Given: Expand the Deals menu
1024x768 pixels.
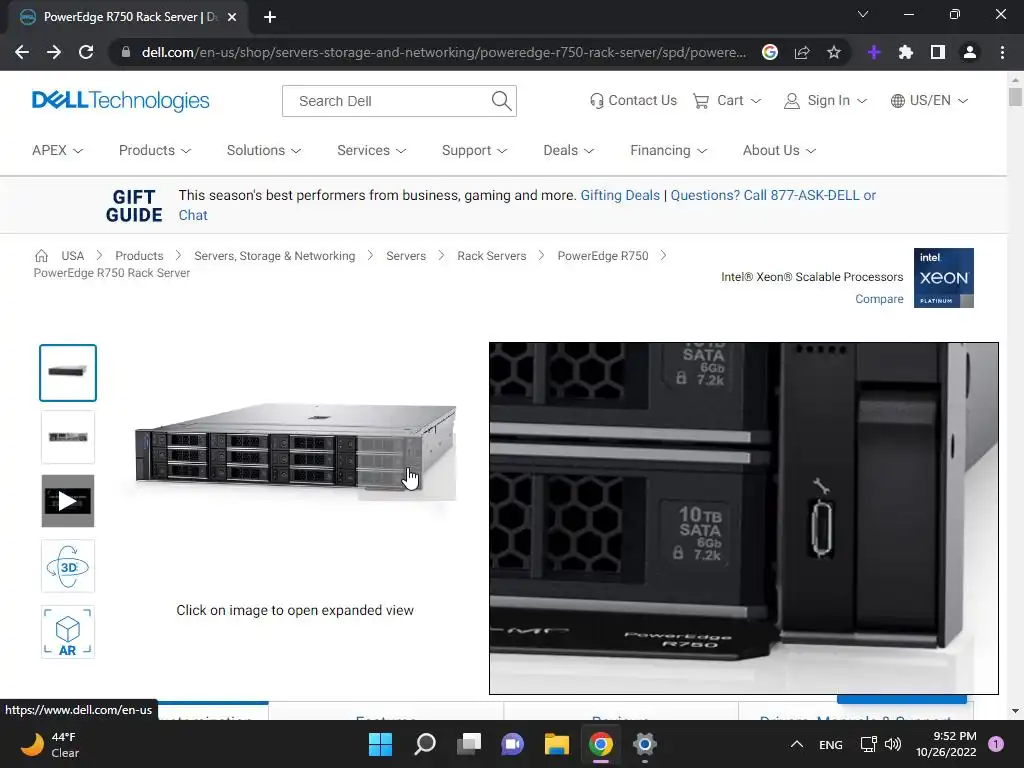Looking at the screenshot, I should (x=568, y=150).
